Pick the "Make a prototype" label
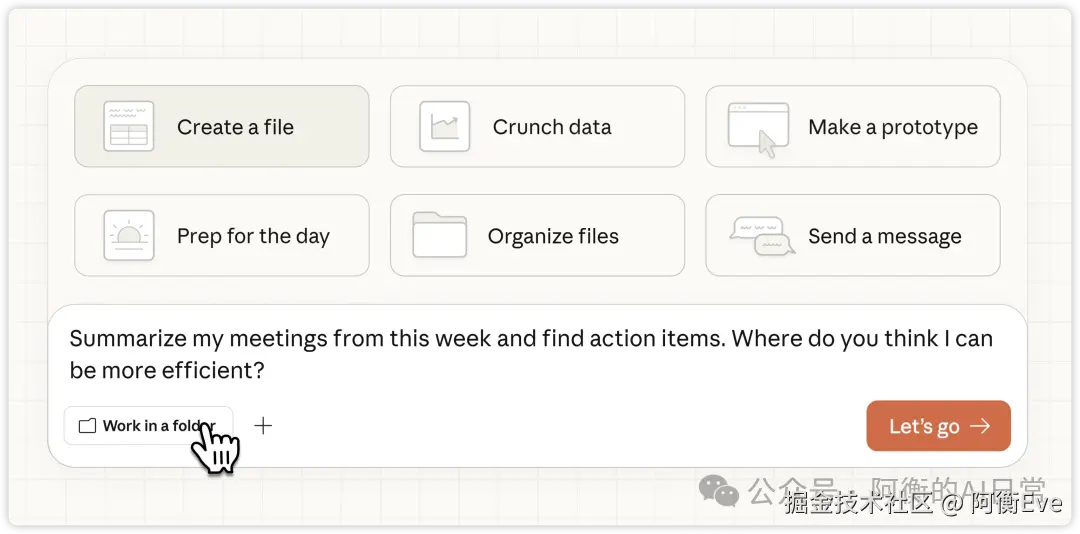Image resolution: width=1080 pixels, height=534 pixels. point(893,127)
